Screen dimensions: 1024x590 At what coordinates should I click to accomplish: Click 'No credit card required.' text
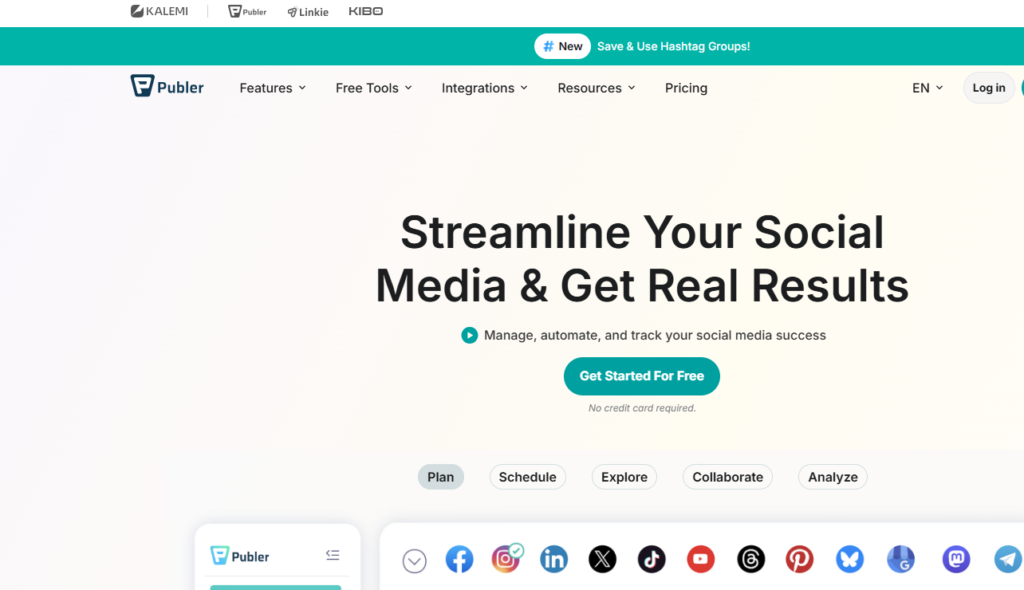(x=642, y=408)
